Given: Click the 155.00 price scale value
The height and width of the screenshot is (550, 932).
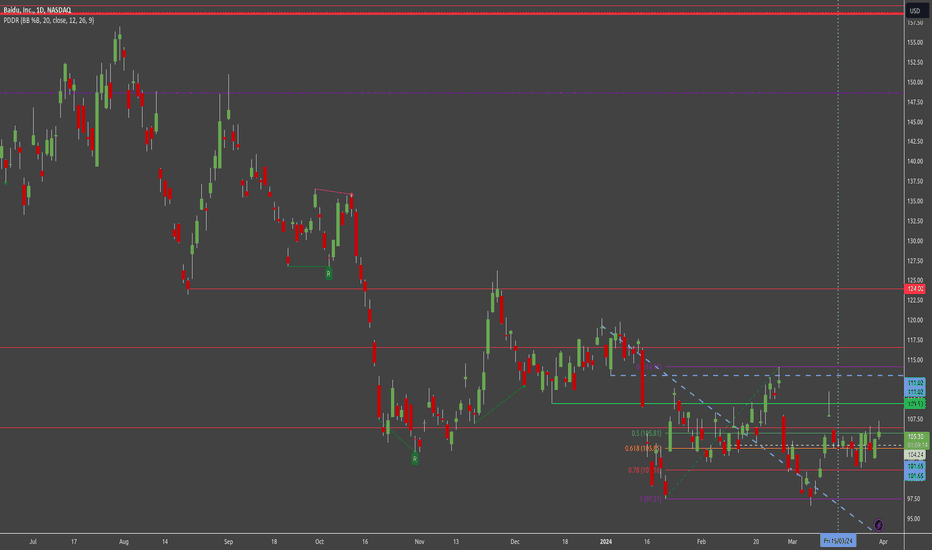Looking at the screenshot, I should coord(915,42).
